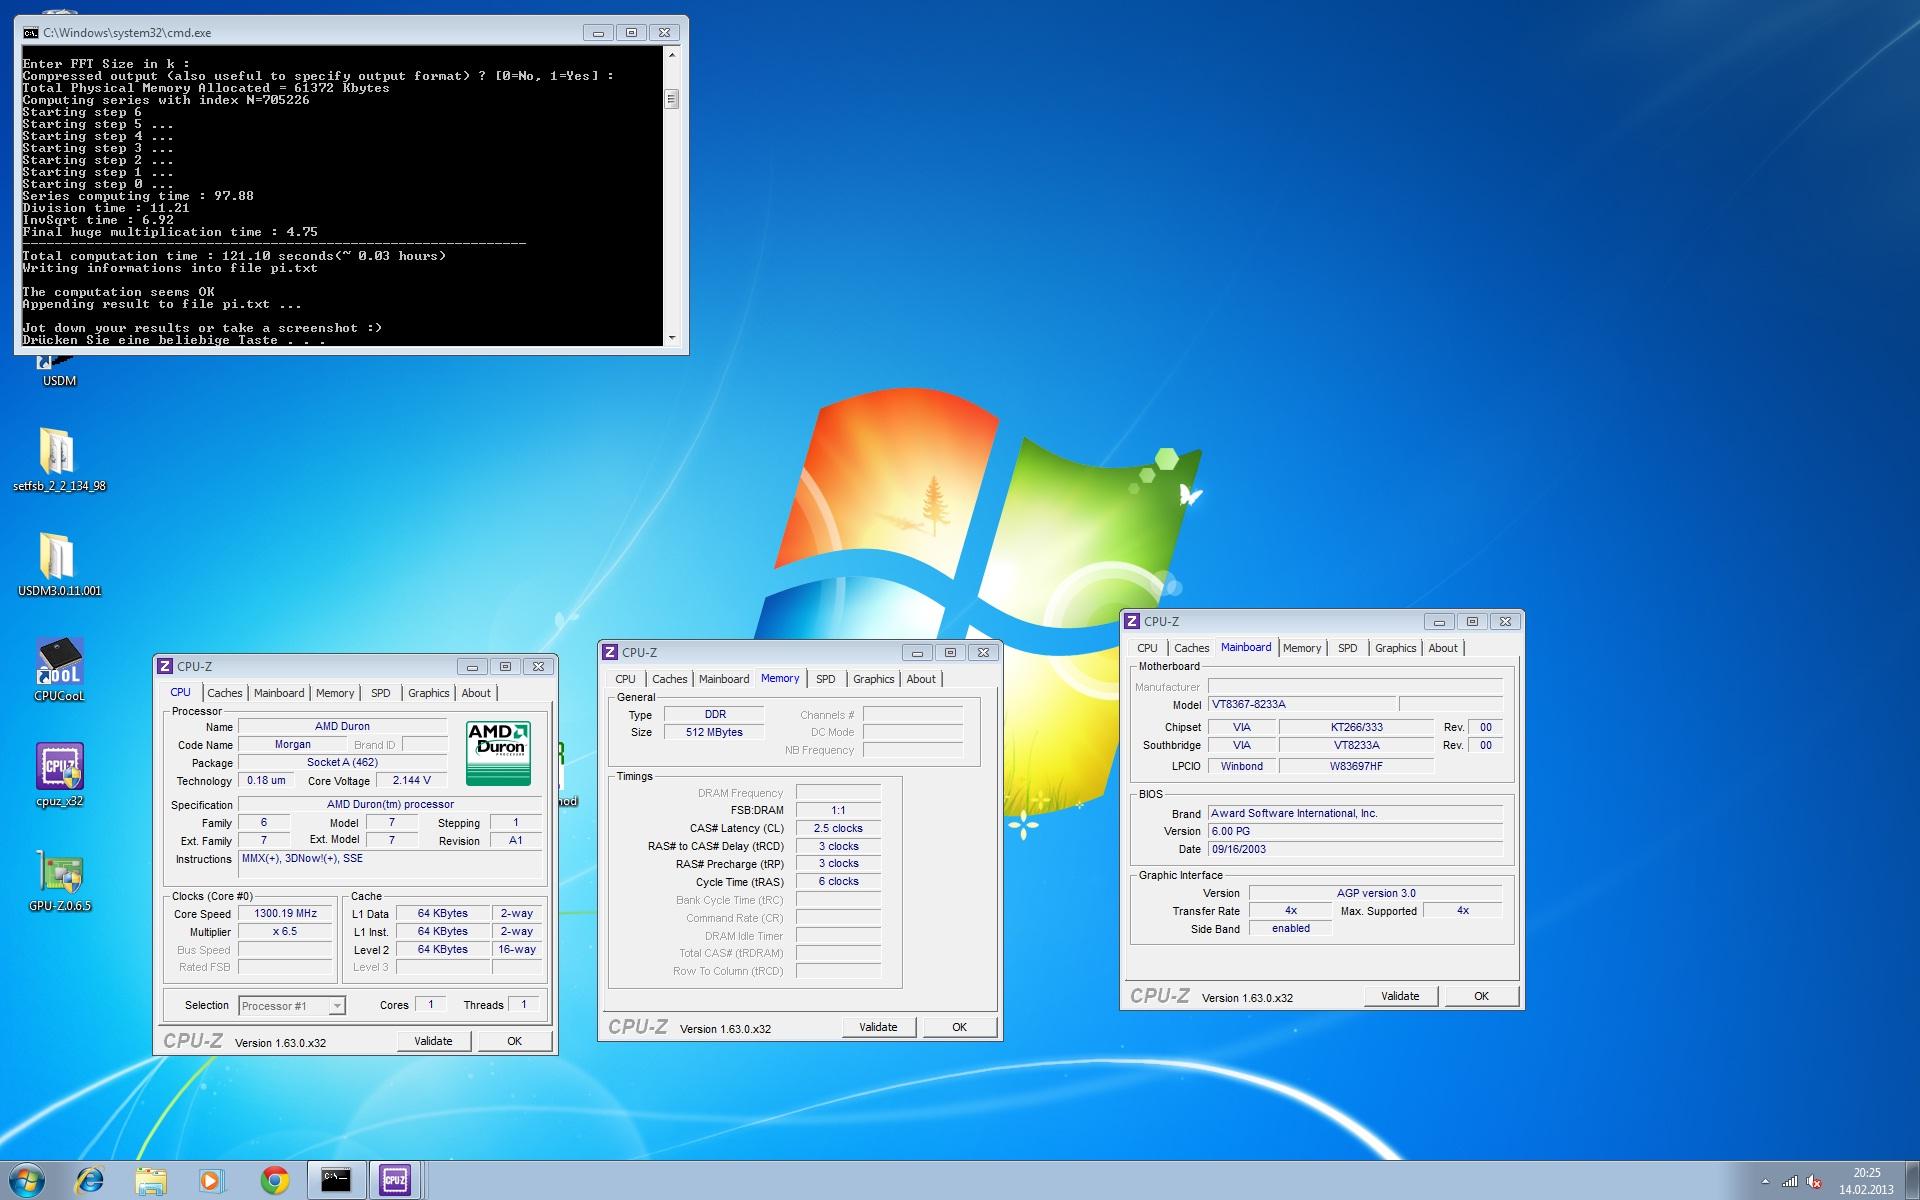The width and height of the screenshot is (1920, 1200).
Task: Select Caches tab in the middle CPU-Z window
Action: (670, 679)
